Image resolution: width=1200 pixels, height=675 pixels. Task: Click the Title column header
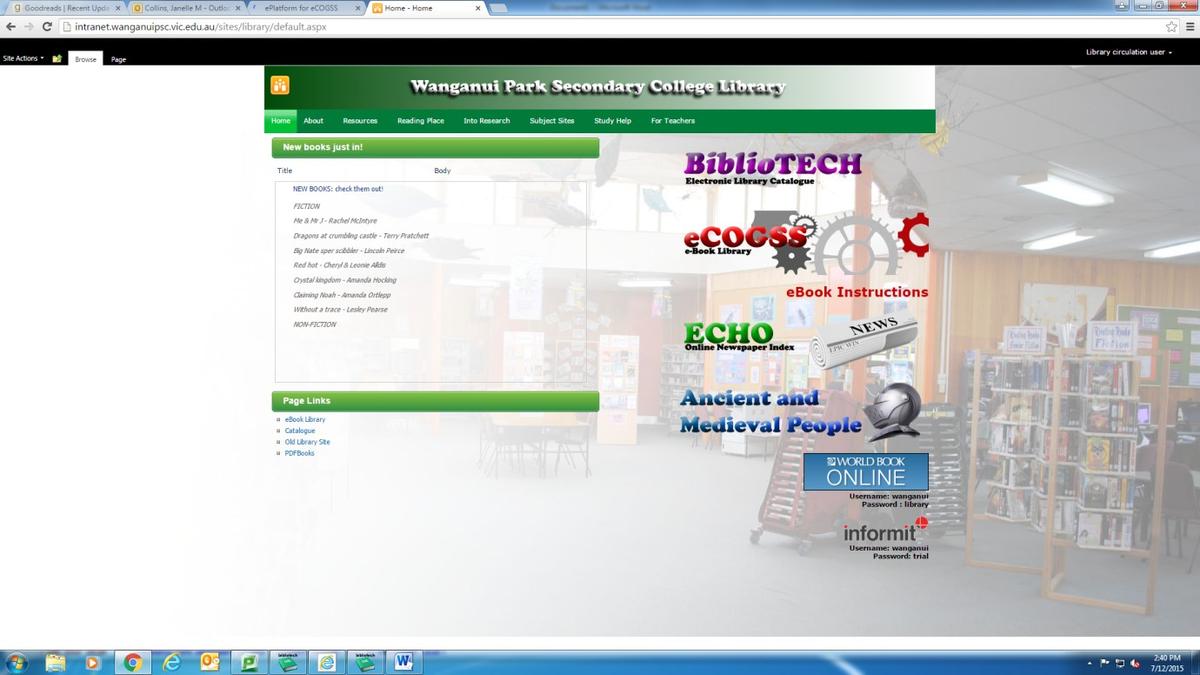tap(285, 171)
